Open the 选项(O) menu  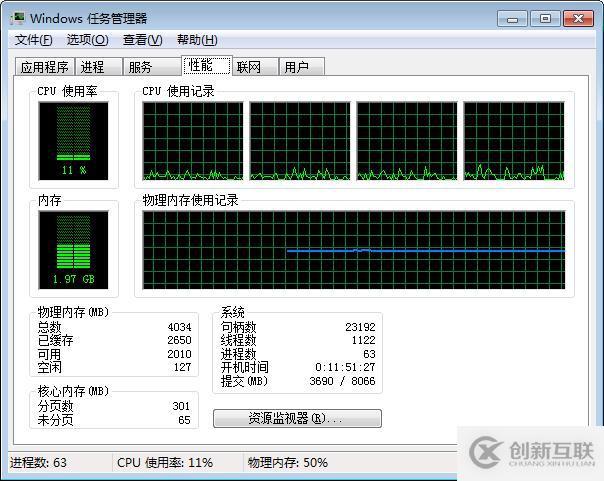pyautogui.click(x=87, y=40)
